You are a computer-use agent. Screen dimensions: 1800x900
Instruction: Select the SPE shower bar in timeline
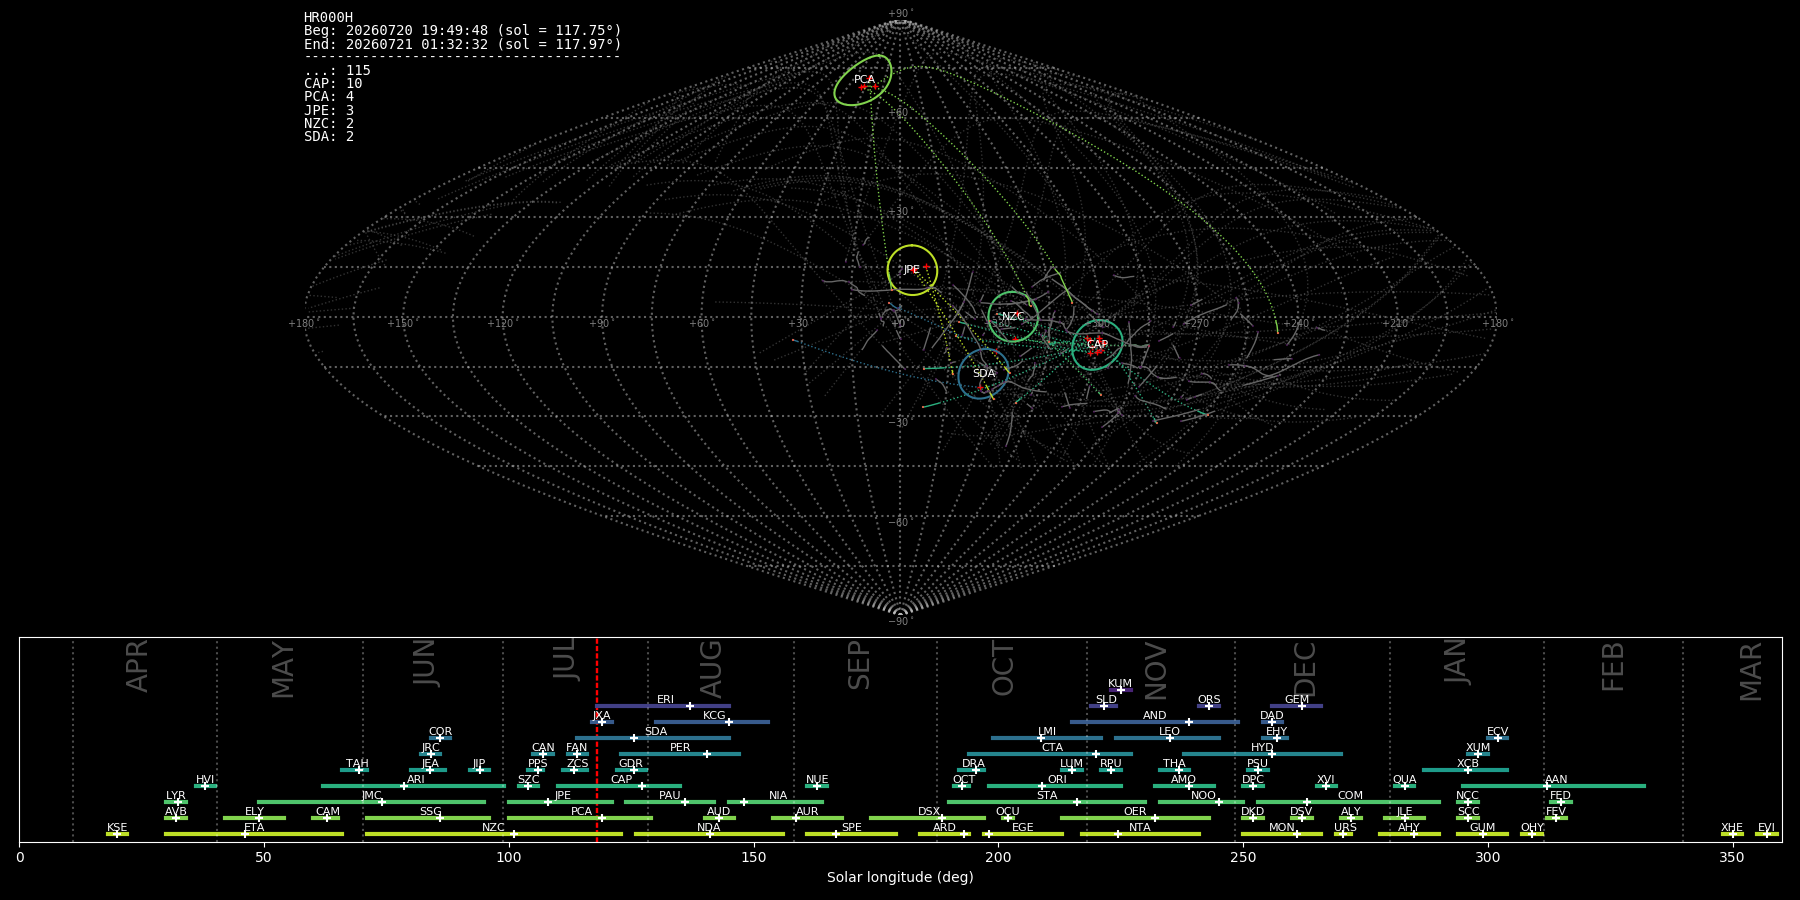(851, 834)
